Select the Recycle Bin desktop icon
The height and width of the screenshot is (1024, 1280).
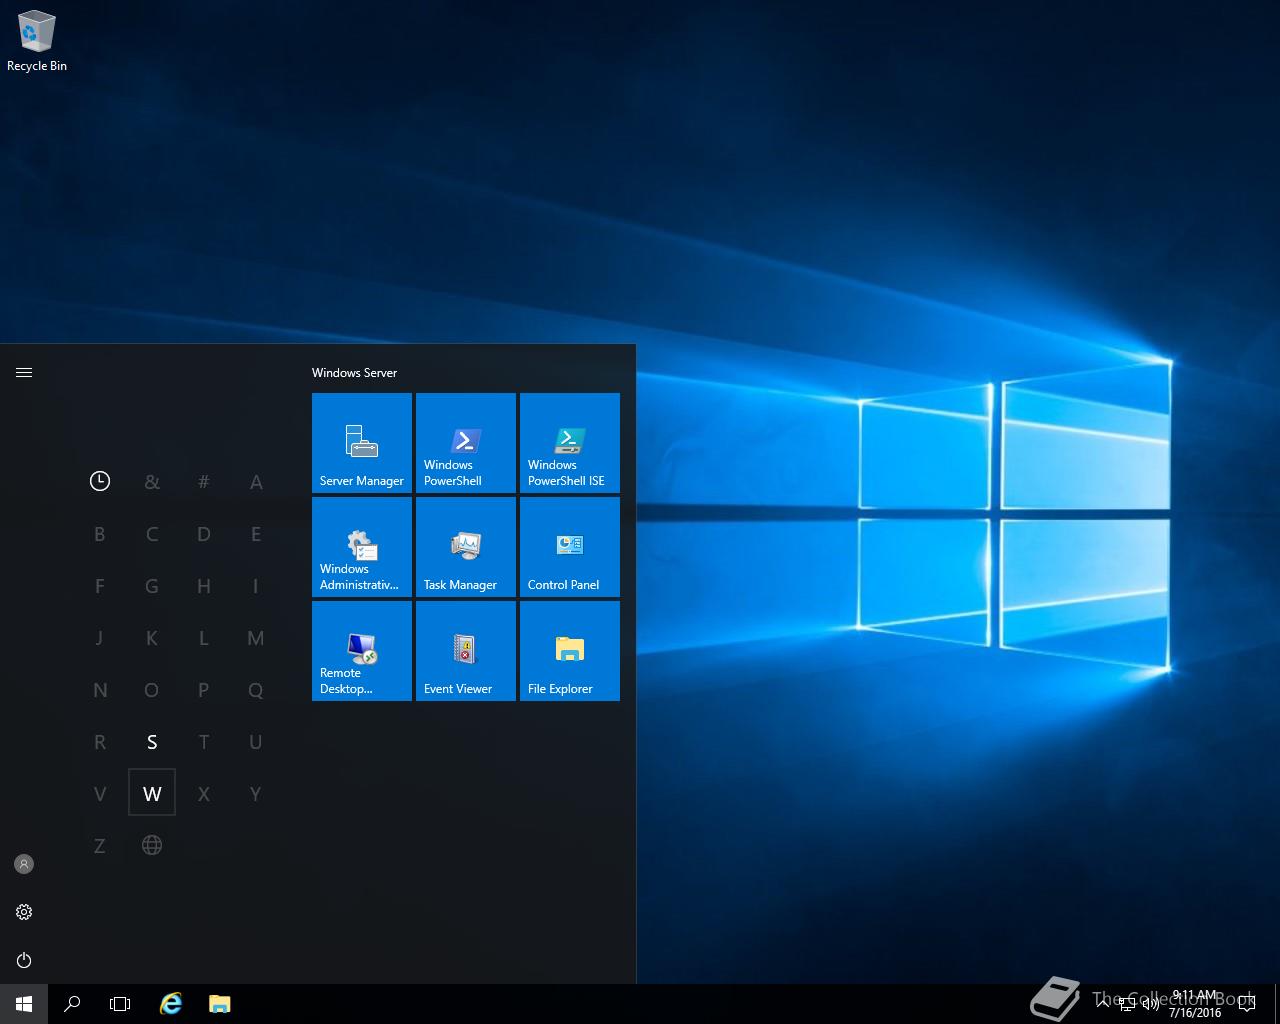pyautogui.click(x=37, y=41)
